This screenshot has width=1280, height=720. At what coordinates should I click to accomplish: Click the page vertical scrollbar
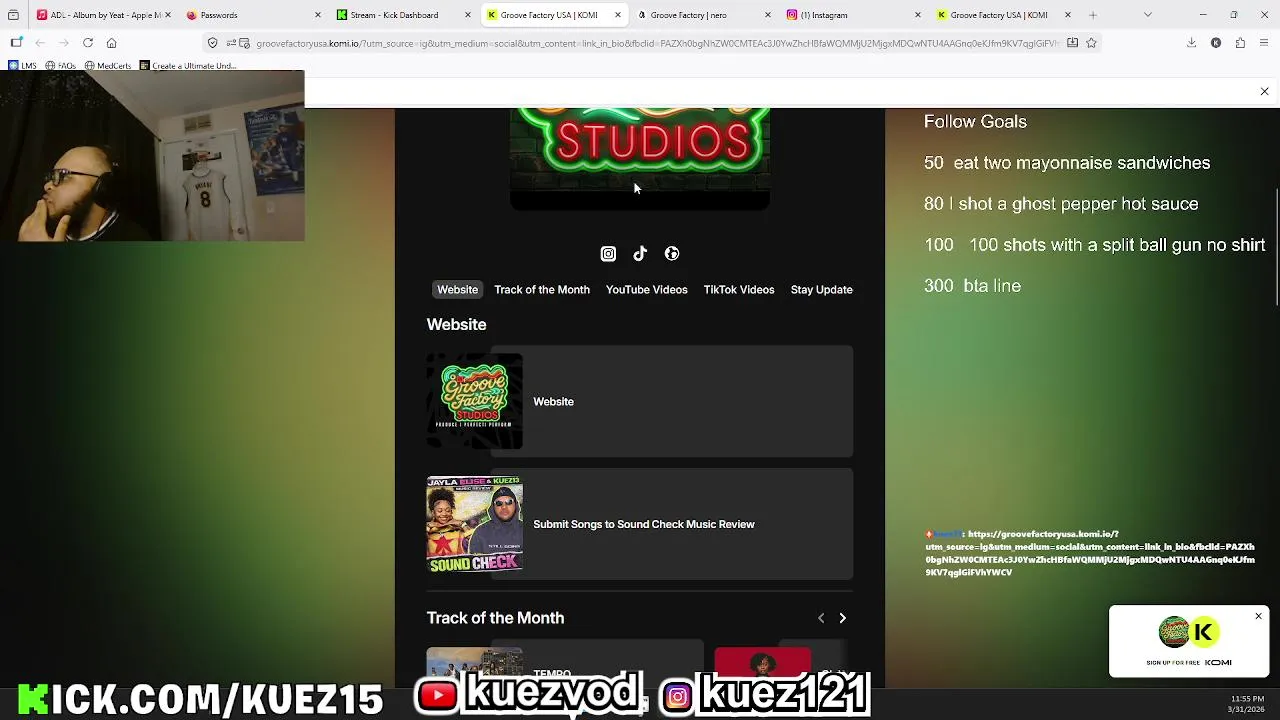(x=1276, y=248)
